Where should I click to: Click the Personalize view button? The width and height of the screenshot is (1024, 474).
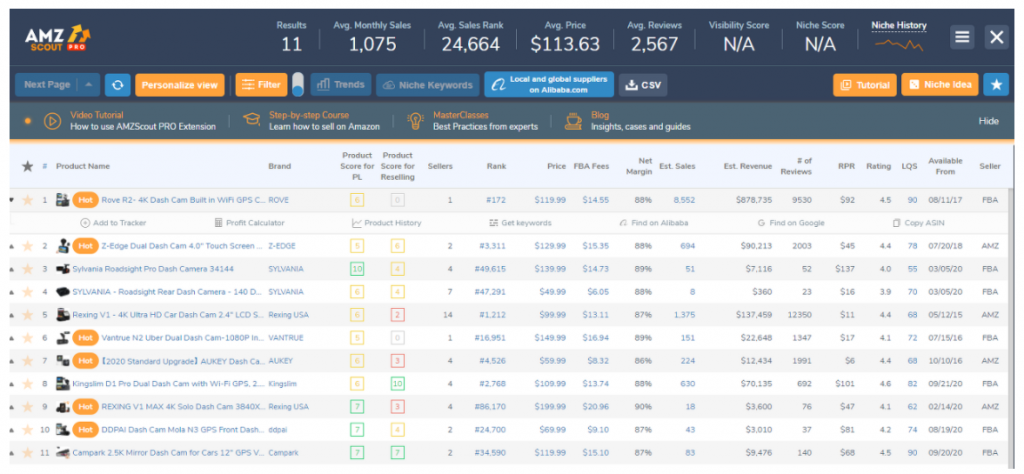pyautogui.click(x=180, y=85)
